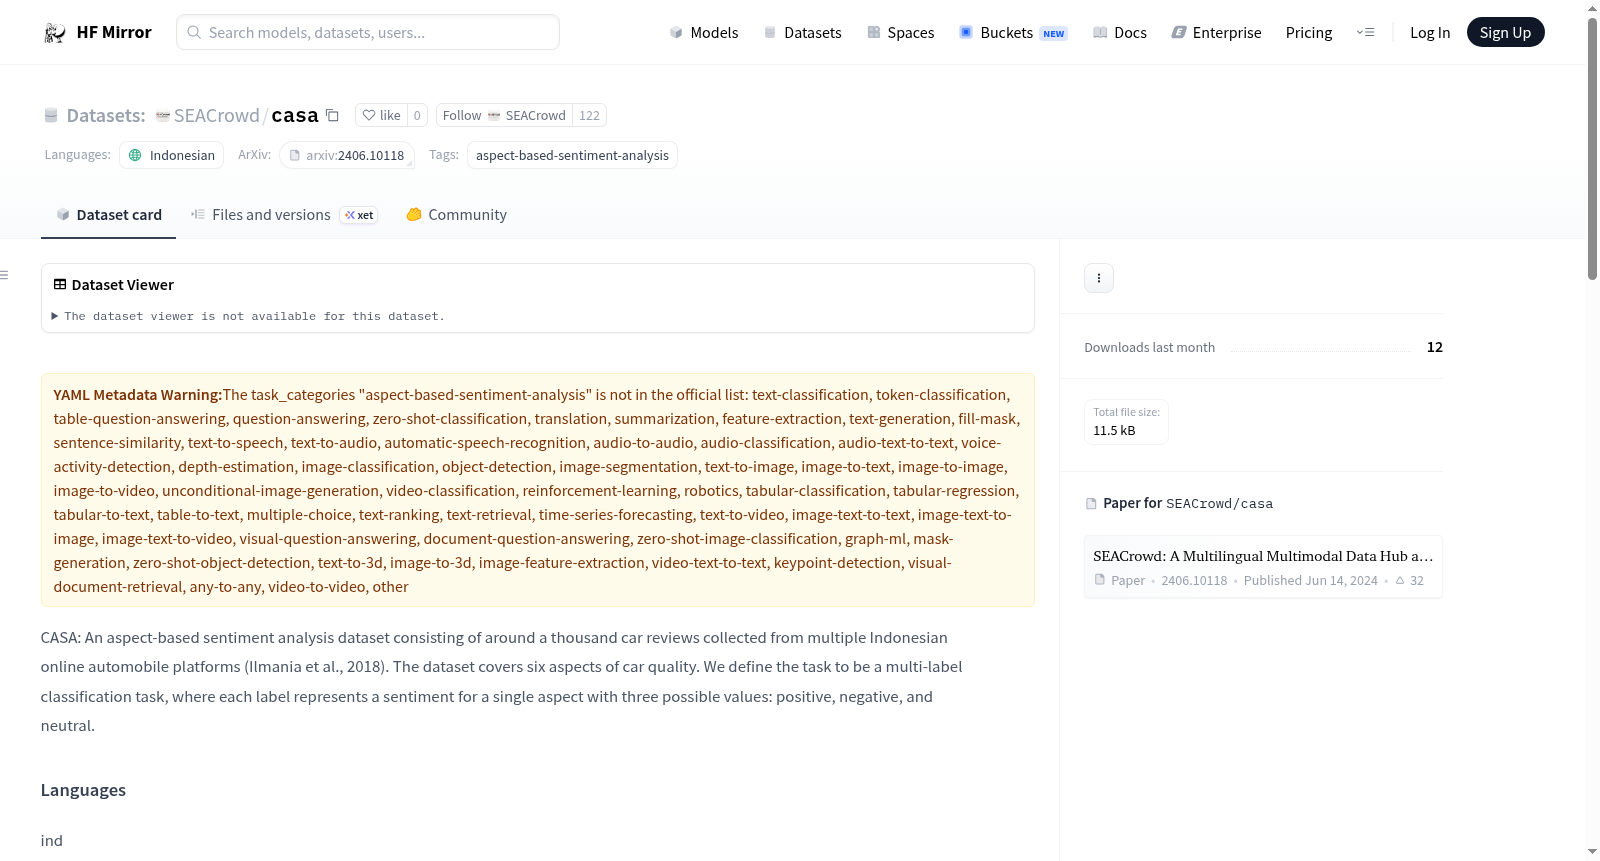Expand the dataset viewer unavailable message
The width and height of the screenshot is (1600, 861).
[x=248, y=316]
